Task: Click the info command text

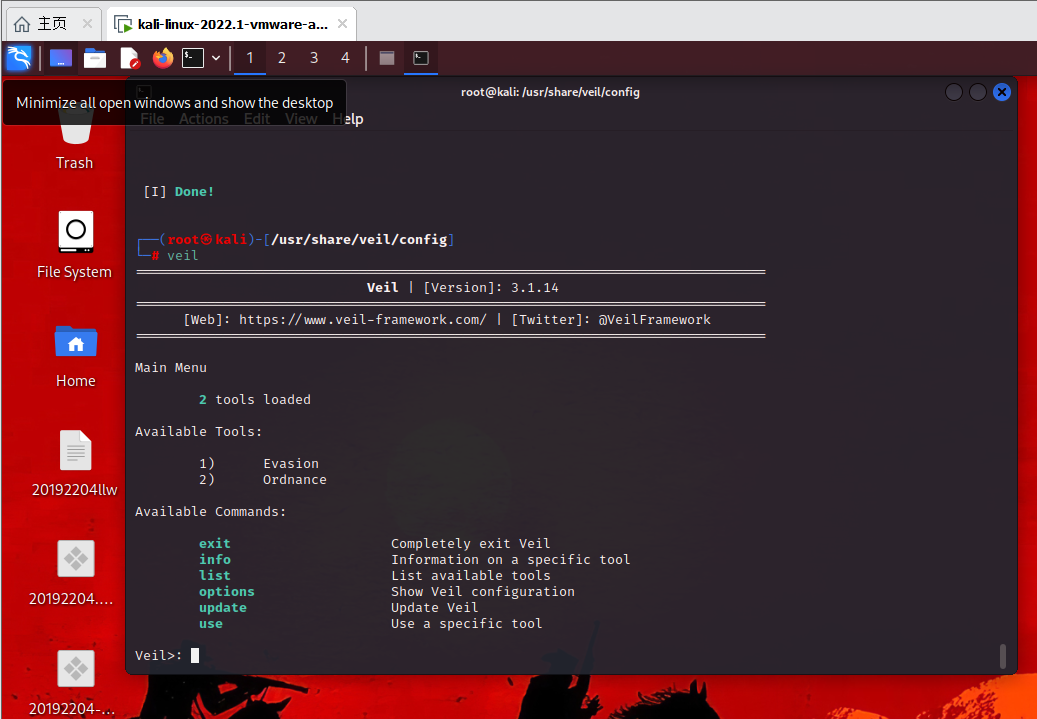Action: tap(215, 560)
